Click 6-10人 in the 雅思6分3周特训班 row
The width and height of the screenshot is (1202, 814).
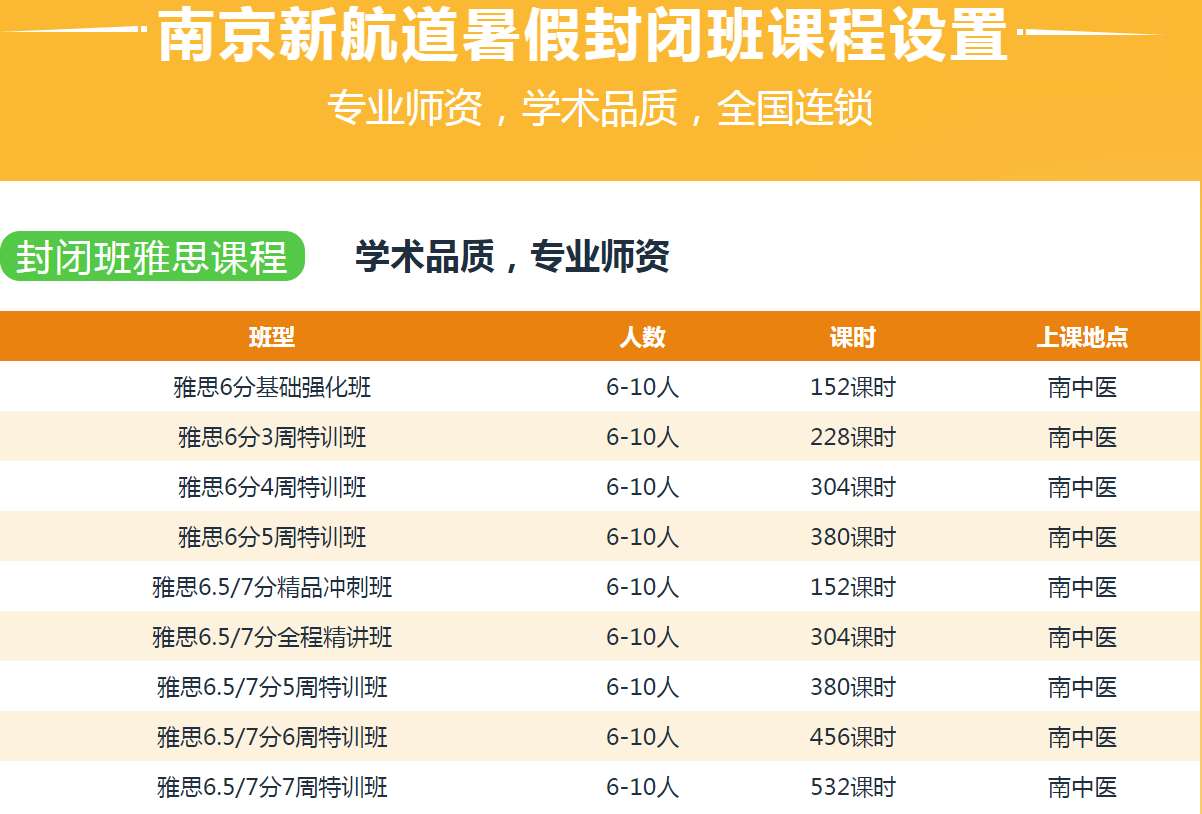point(642,437)
